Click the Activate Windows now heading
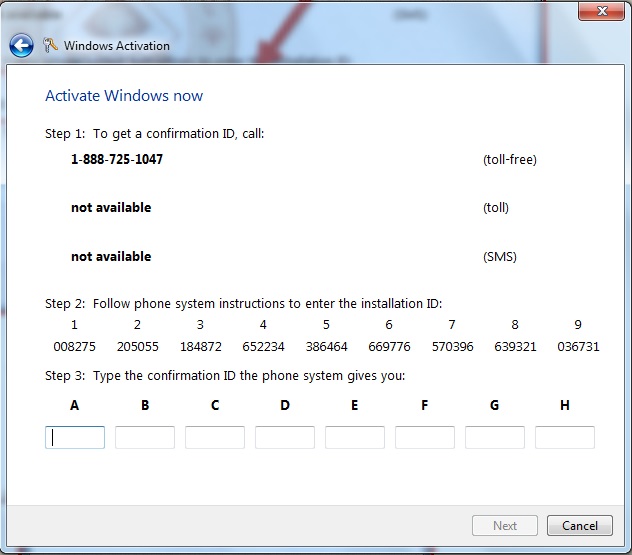 pyautogui.click(x=124, y=96)
